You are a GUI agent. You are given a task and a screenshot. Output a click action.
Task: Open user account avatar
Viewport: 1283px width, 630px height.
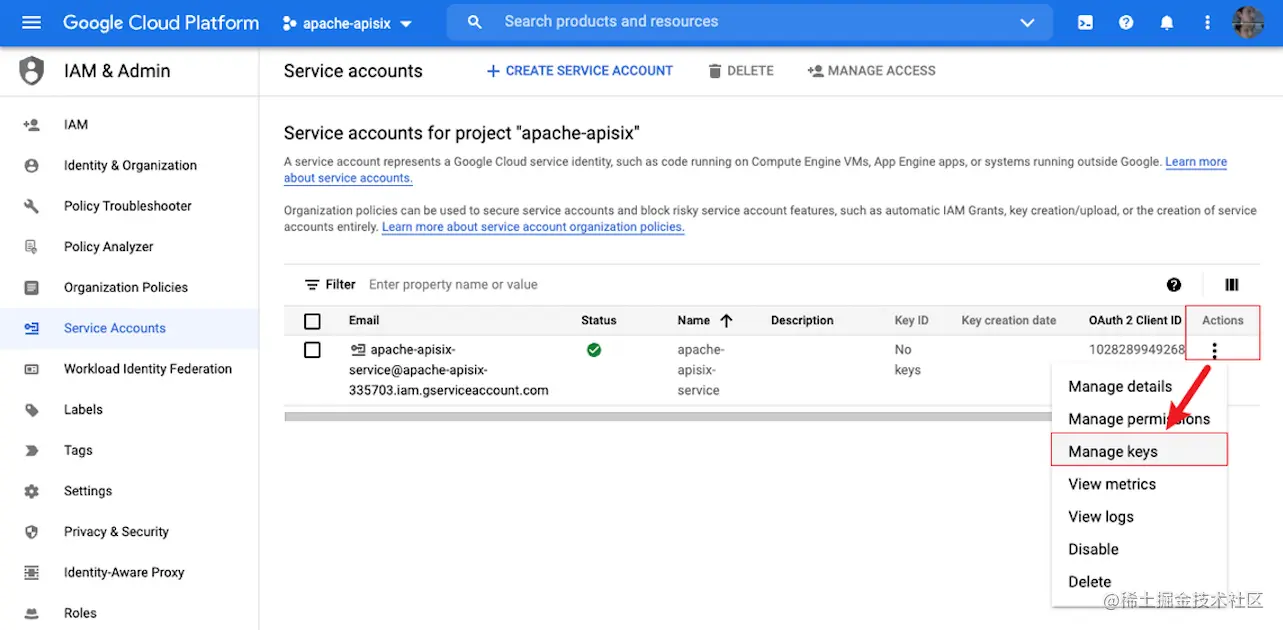pos(1248,22)
